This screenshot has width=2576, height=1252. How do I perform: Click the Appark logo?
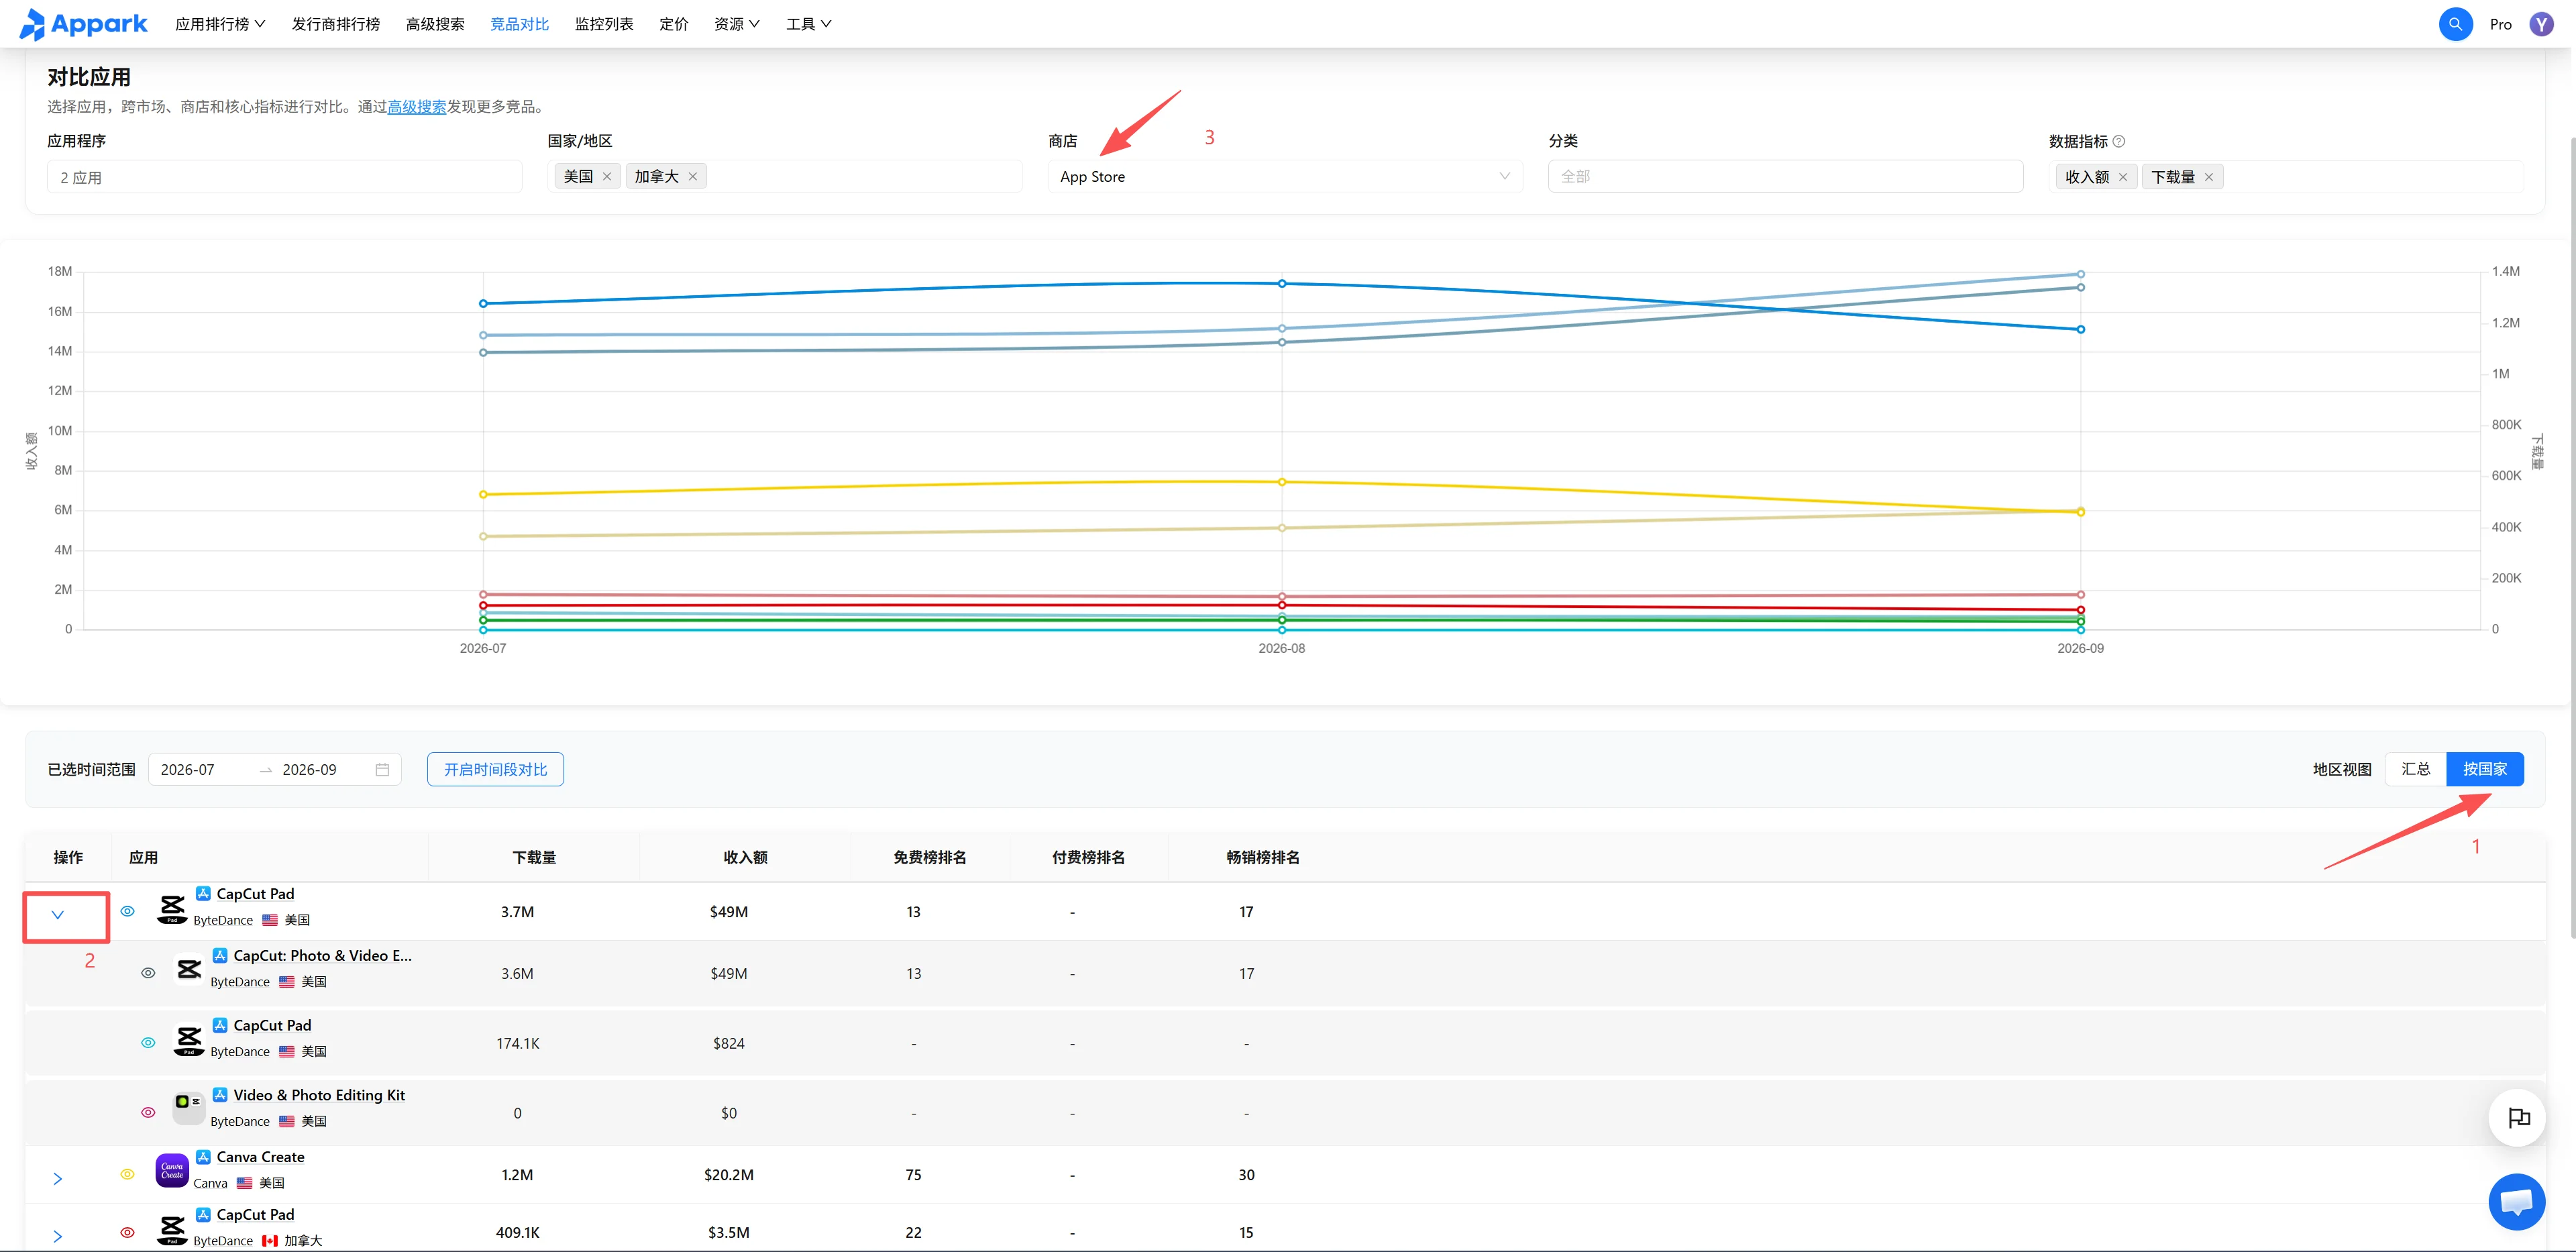(x=84, y=24)
